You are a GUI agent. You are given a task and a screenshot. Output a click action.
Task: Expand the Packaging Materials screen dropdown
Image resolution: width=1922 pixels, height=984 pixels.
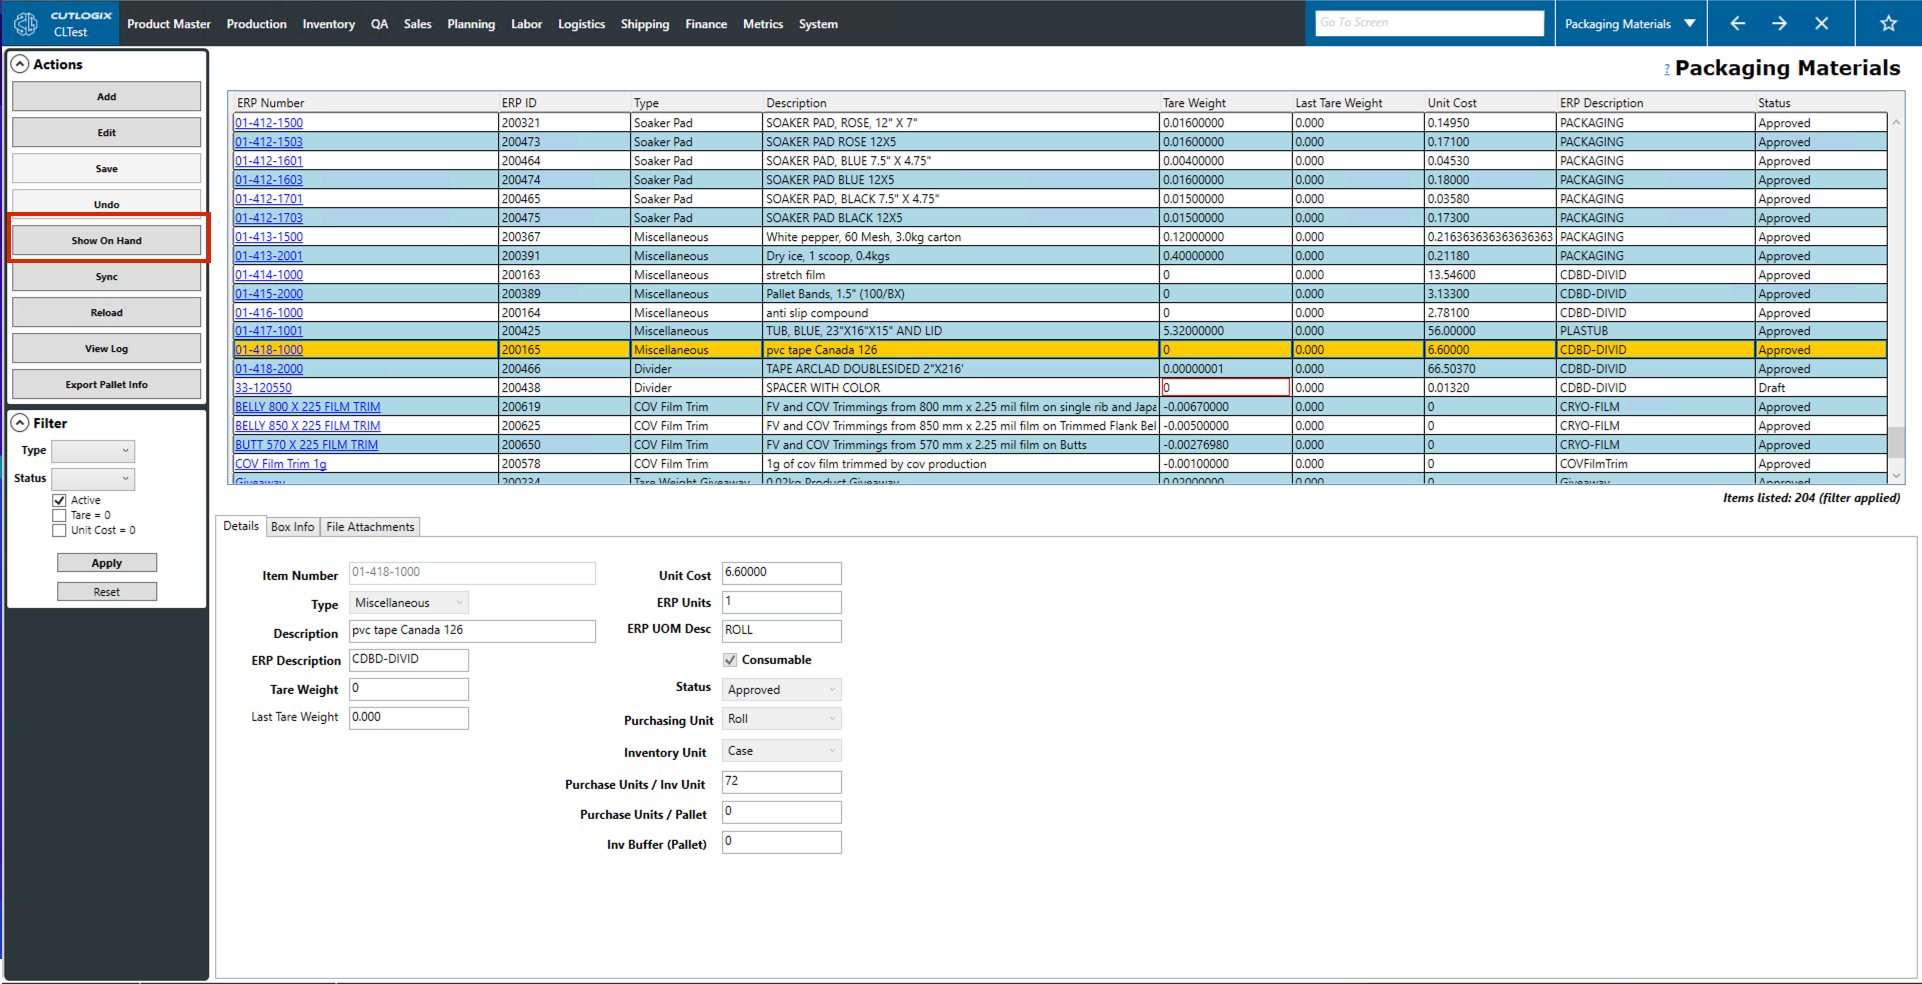click(1690, 23)
